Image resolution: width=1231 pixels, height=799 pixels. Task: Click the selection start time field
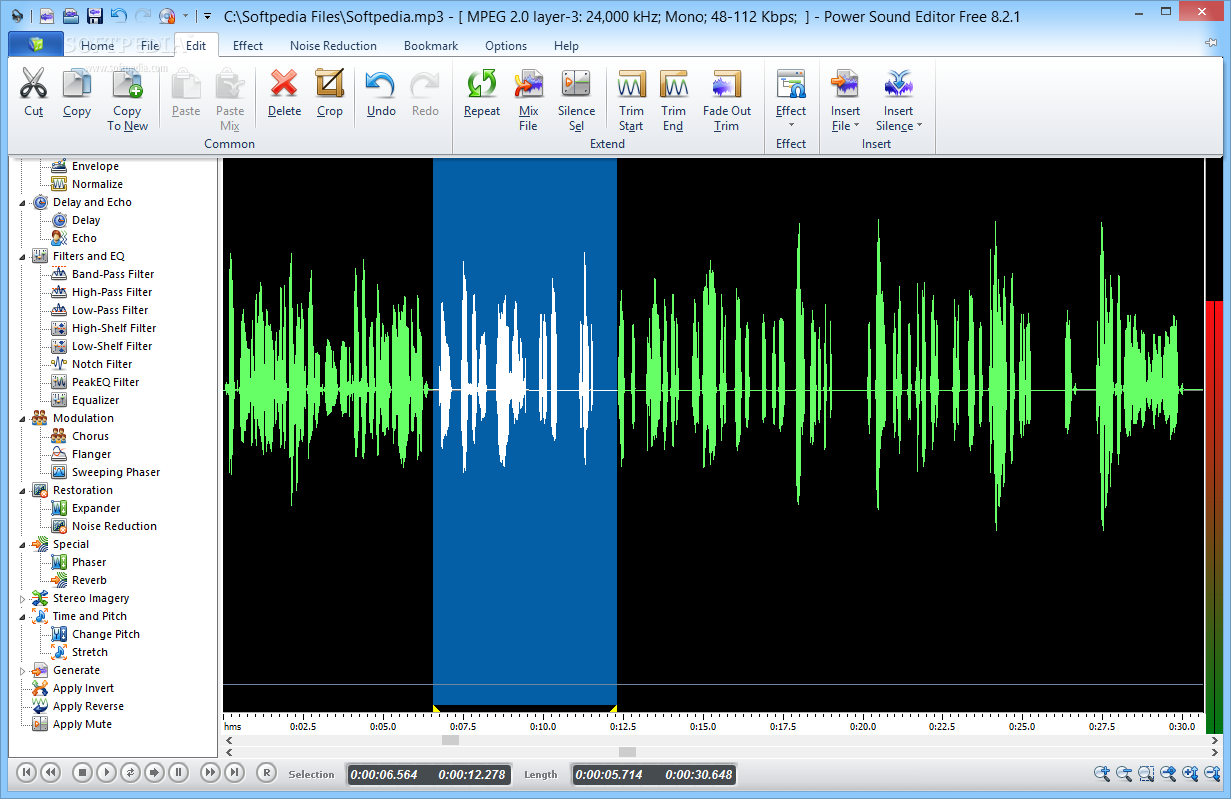click(384, 774)
